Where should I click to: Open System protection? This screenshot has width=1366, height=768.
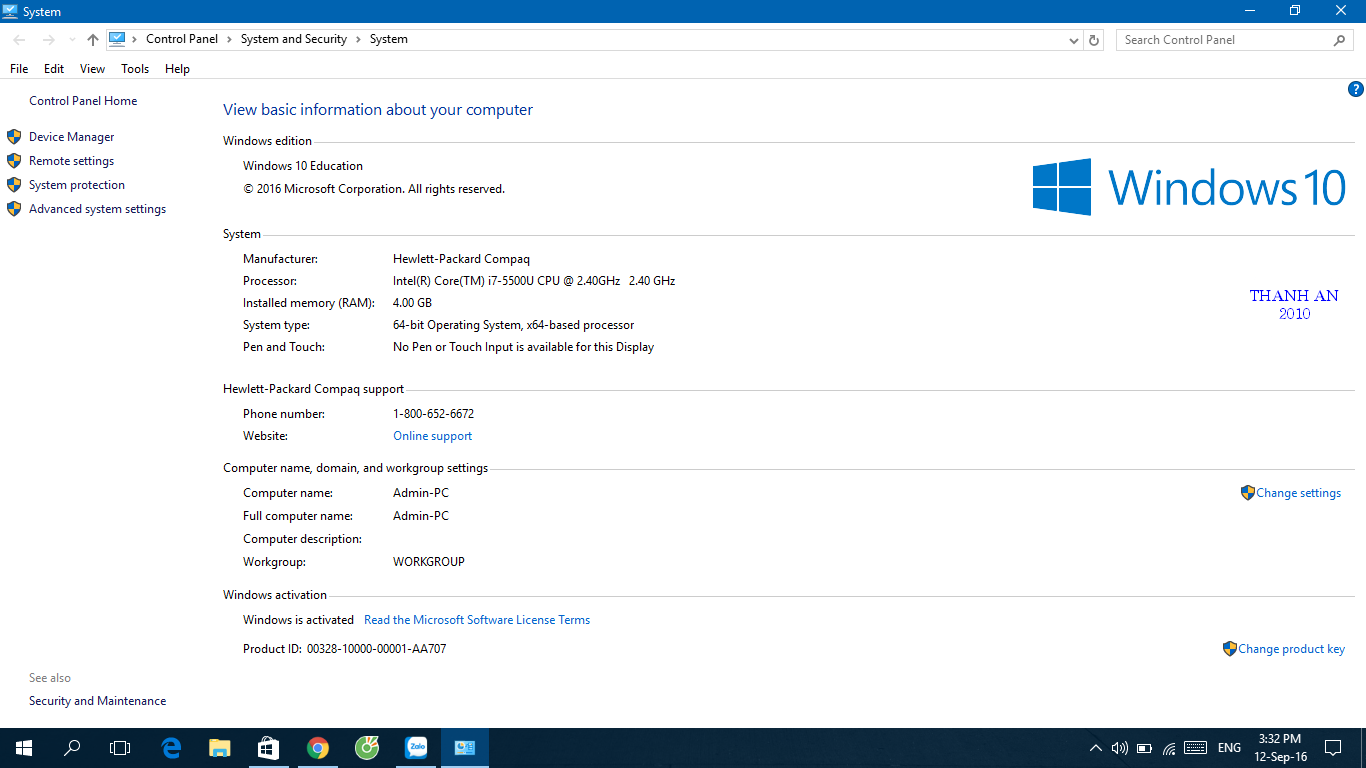tap(77, 185)
